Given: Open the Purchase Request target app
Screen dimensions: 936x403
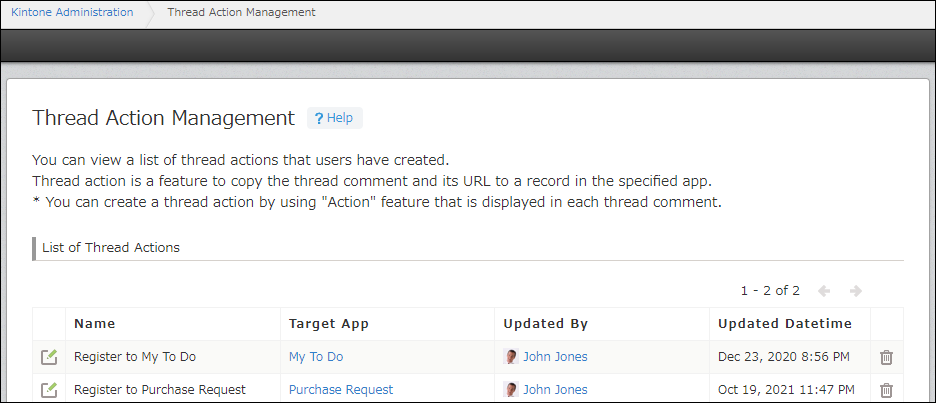Looking at the screenshot, I should [x=341, y=390].
